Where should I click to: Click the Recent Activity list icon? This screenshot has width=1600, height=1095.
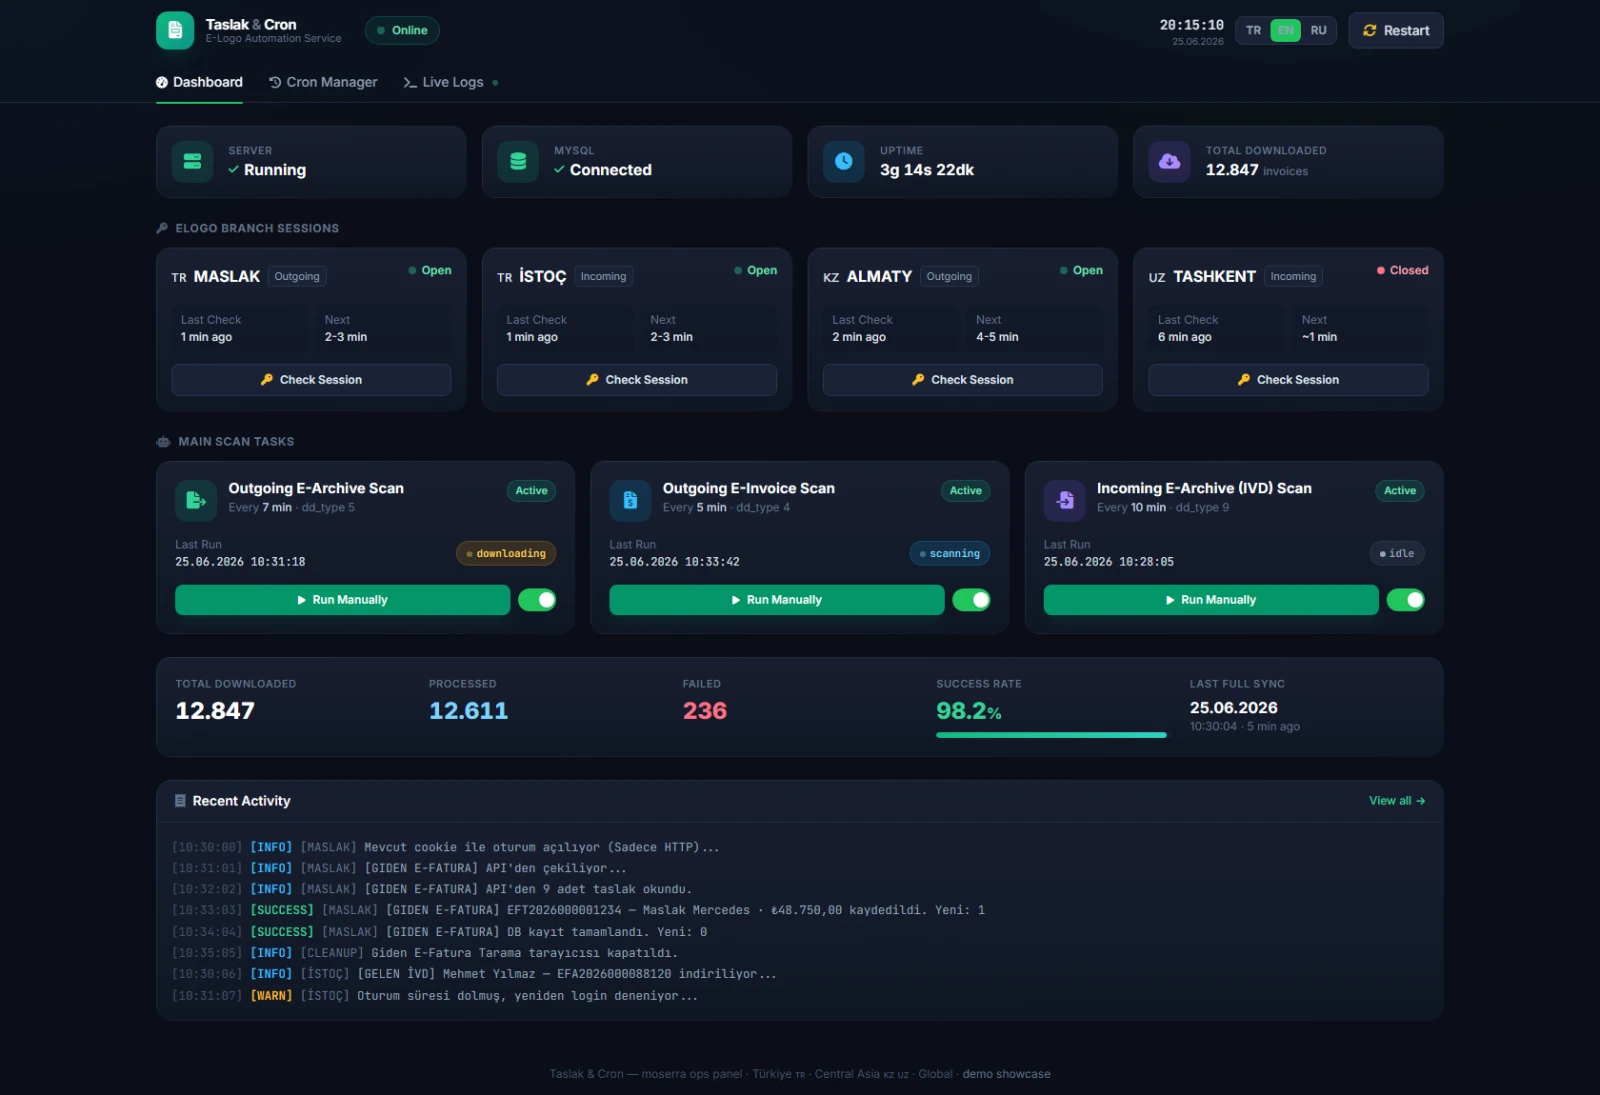pos(180,801)
